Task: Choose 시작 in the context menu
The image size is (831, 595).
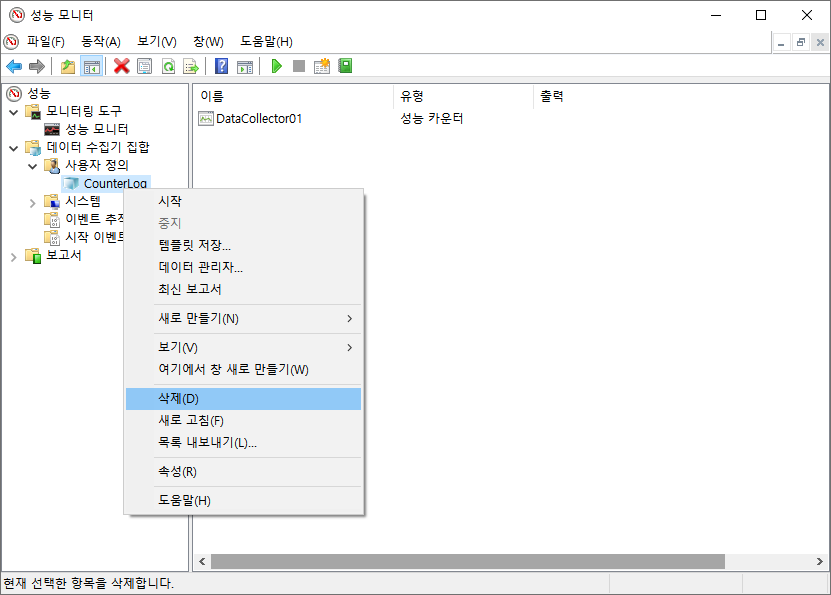Action: pos(244,201)
